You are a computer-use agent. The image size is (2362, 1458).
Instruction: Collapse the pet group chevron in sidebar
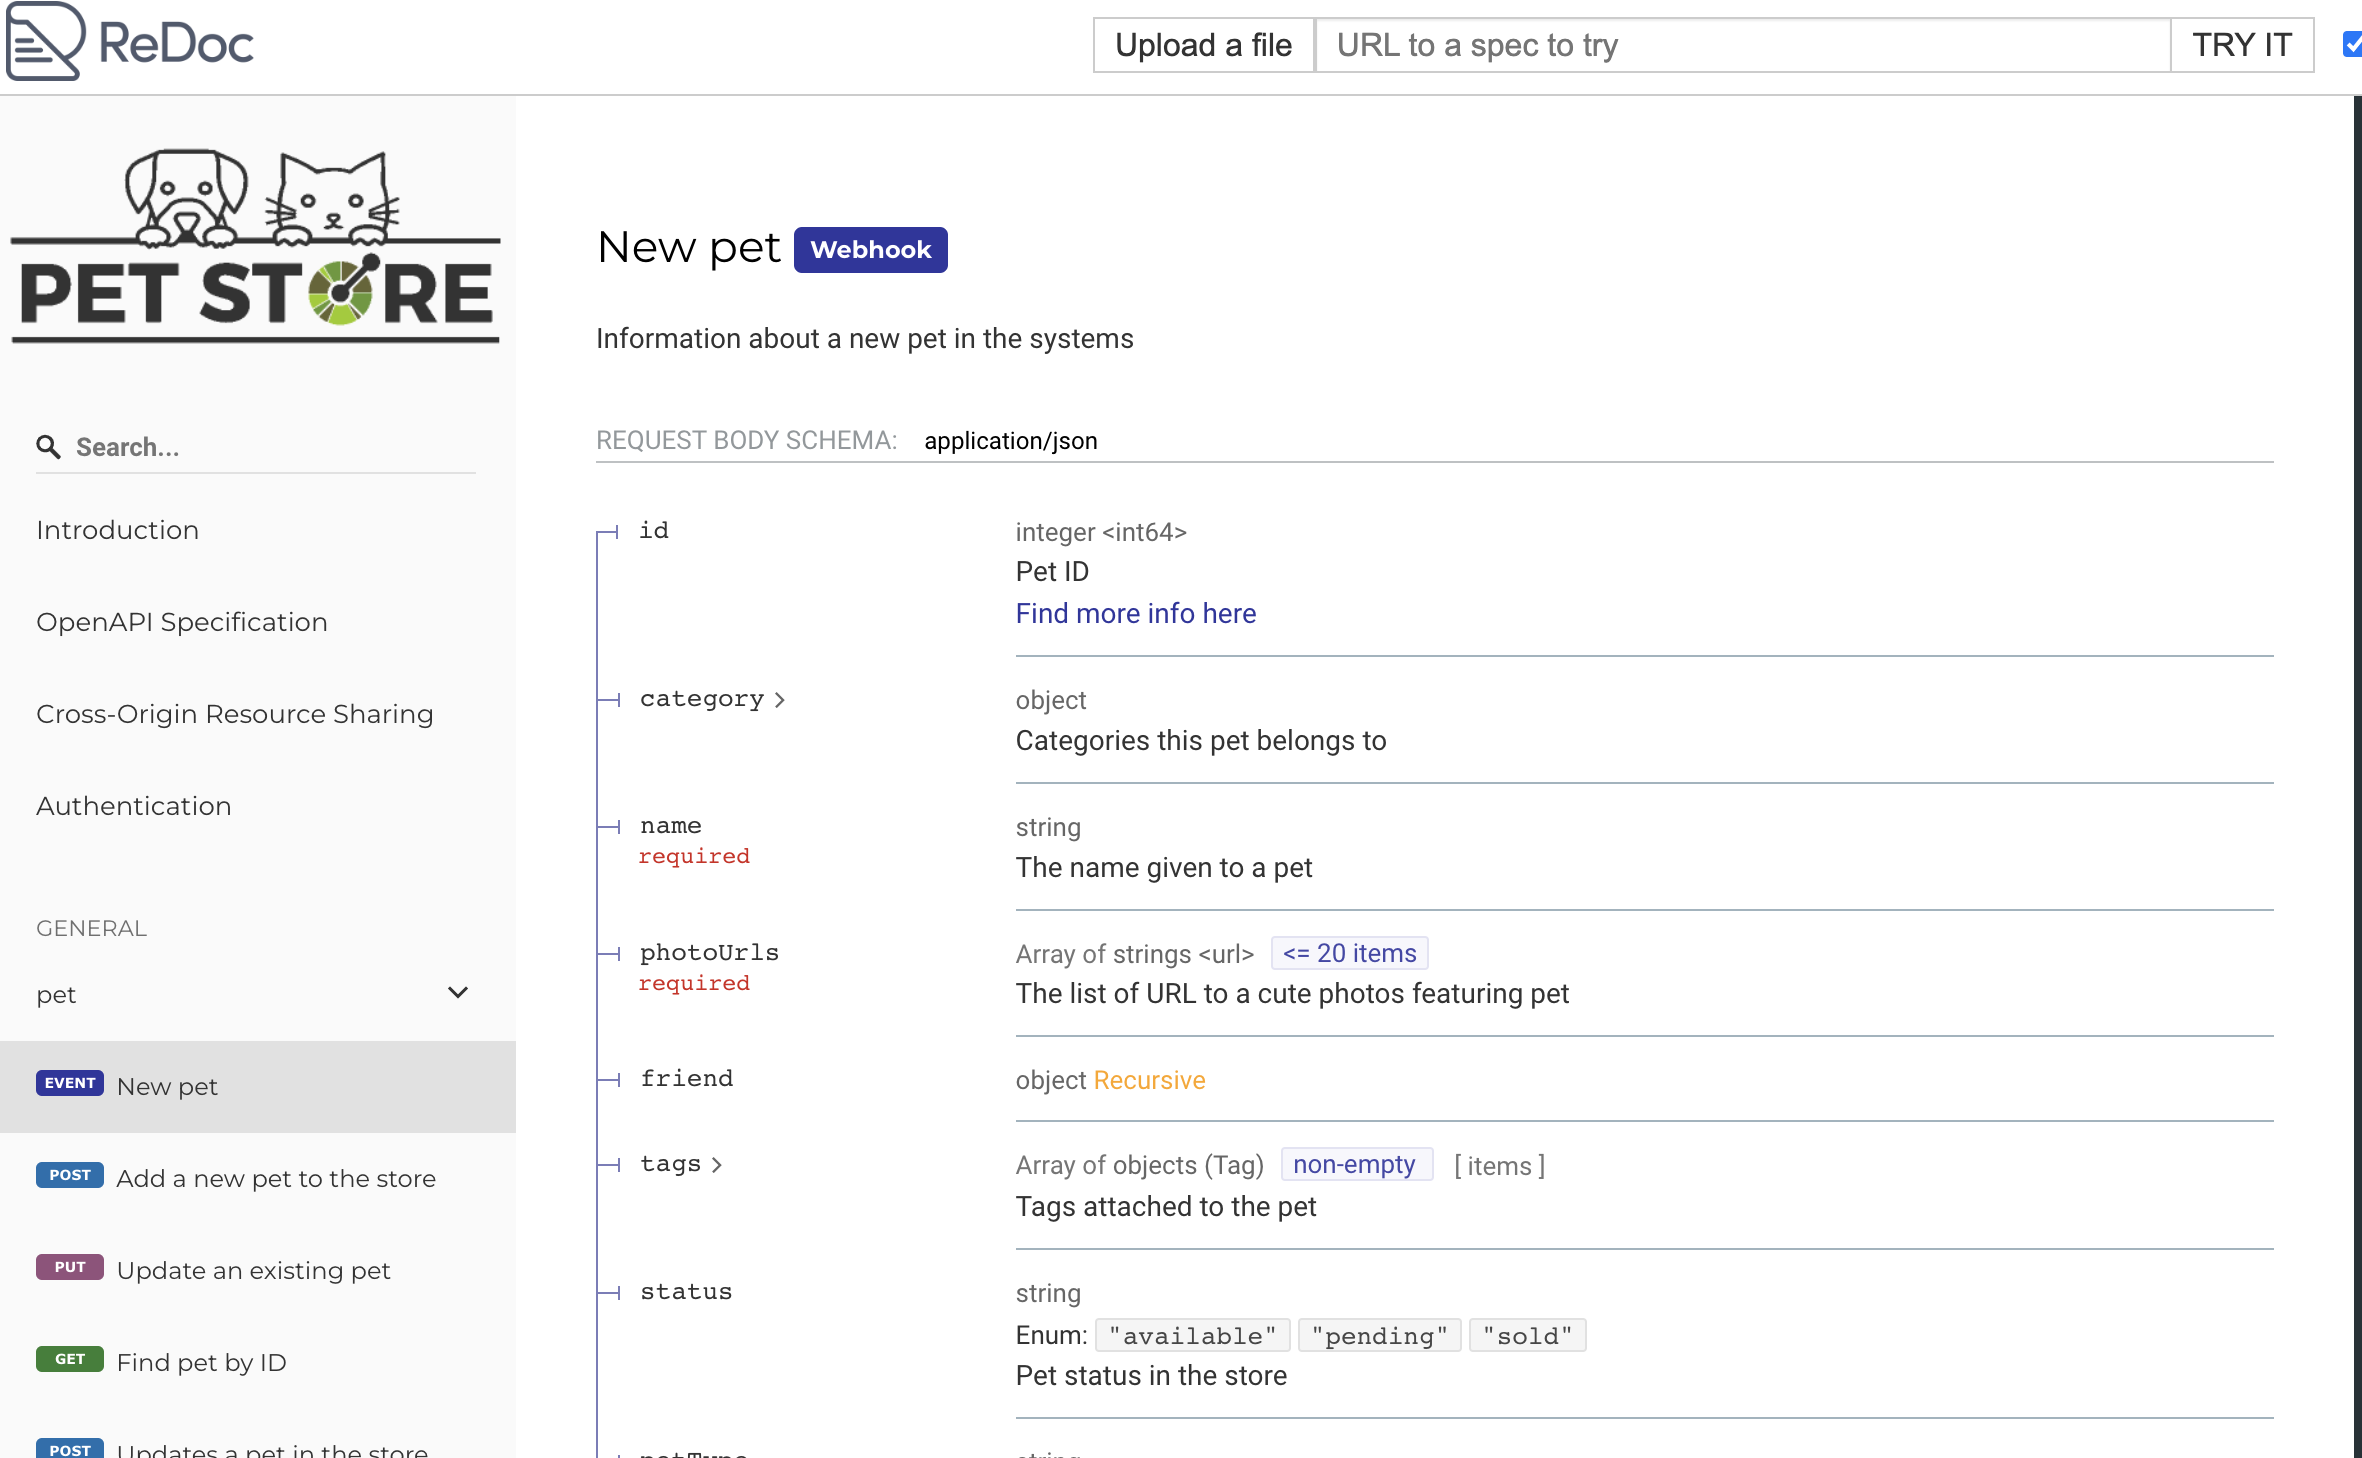tap(458, 993)
